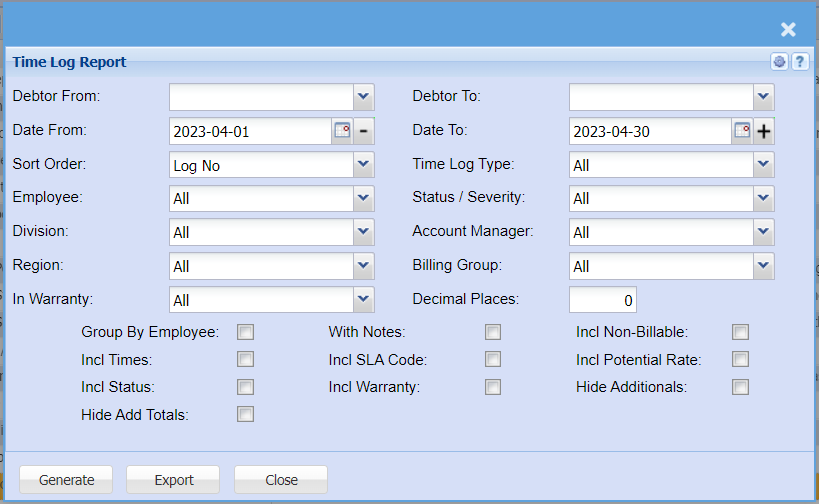819x504 pixels.
Task: Open the Date From calendar picker
Action: click(x=342, y=131)
